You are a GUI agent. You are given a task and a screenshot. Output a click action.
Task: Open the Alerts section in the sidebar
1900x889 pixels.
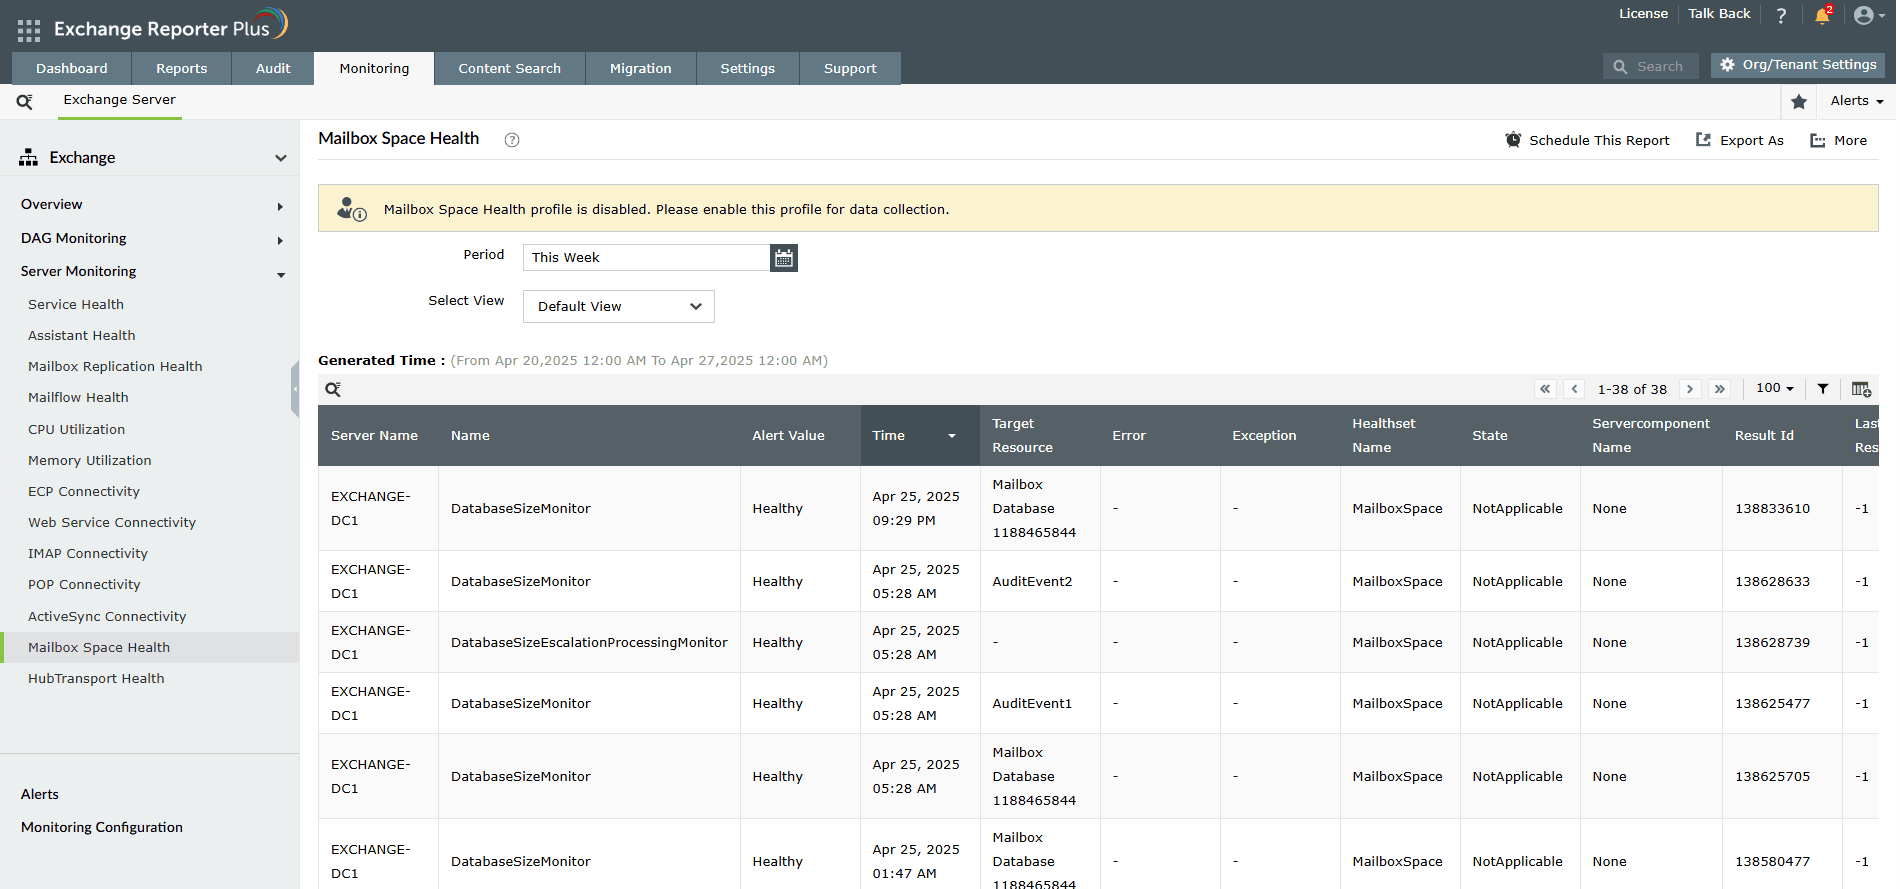pos(40,795)
